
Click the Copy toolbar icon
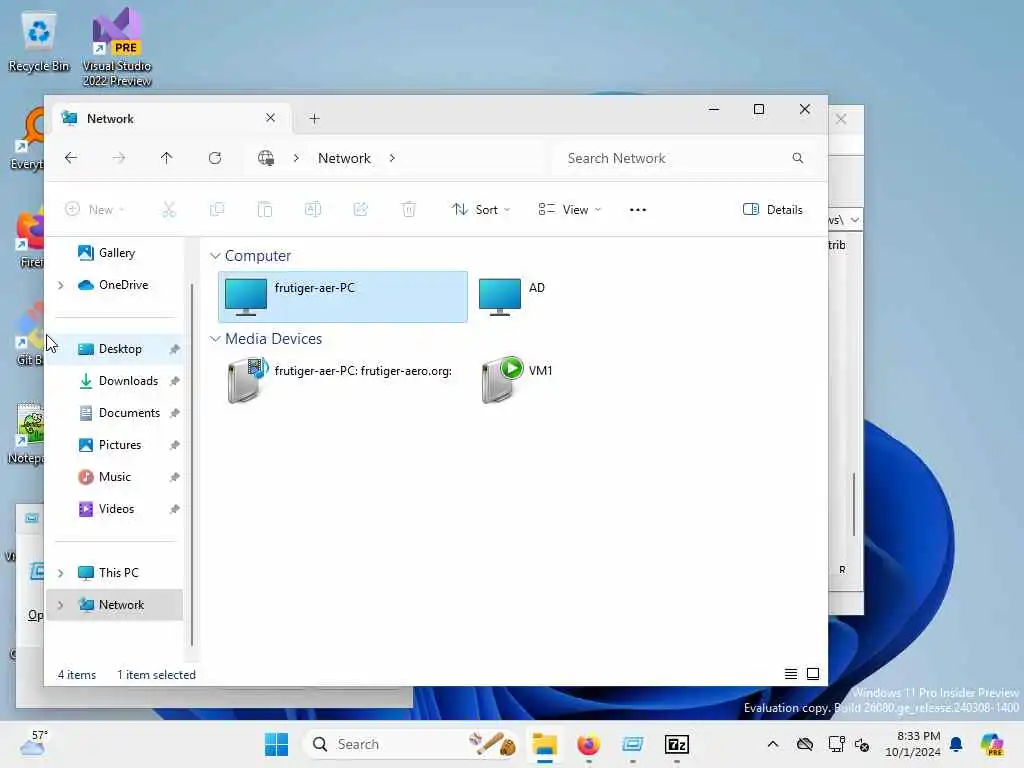pyautogui.click(x=217, y=210)
